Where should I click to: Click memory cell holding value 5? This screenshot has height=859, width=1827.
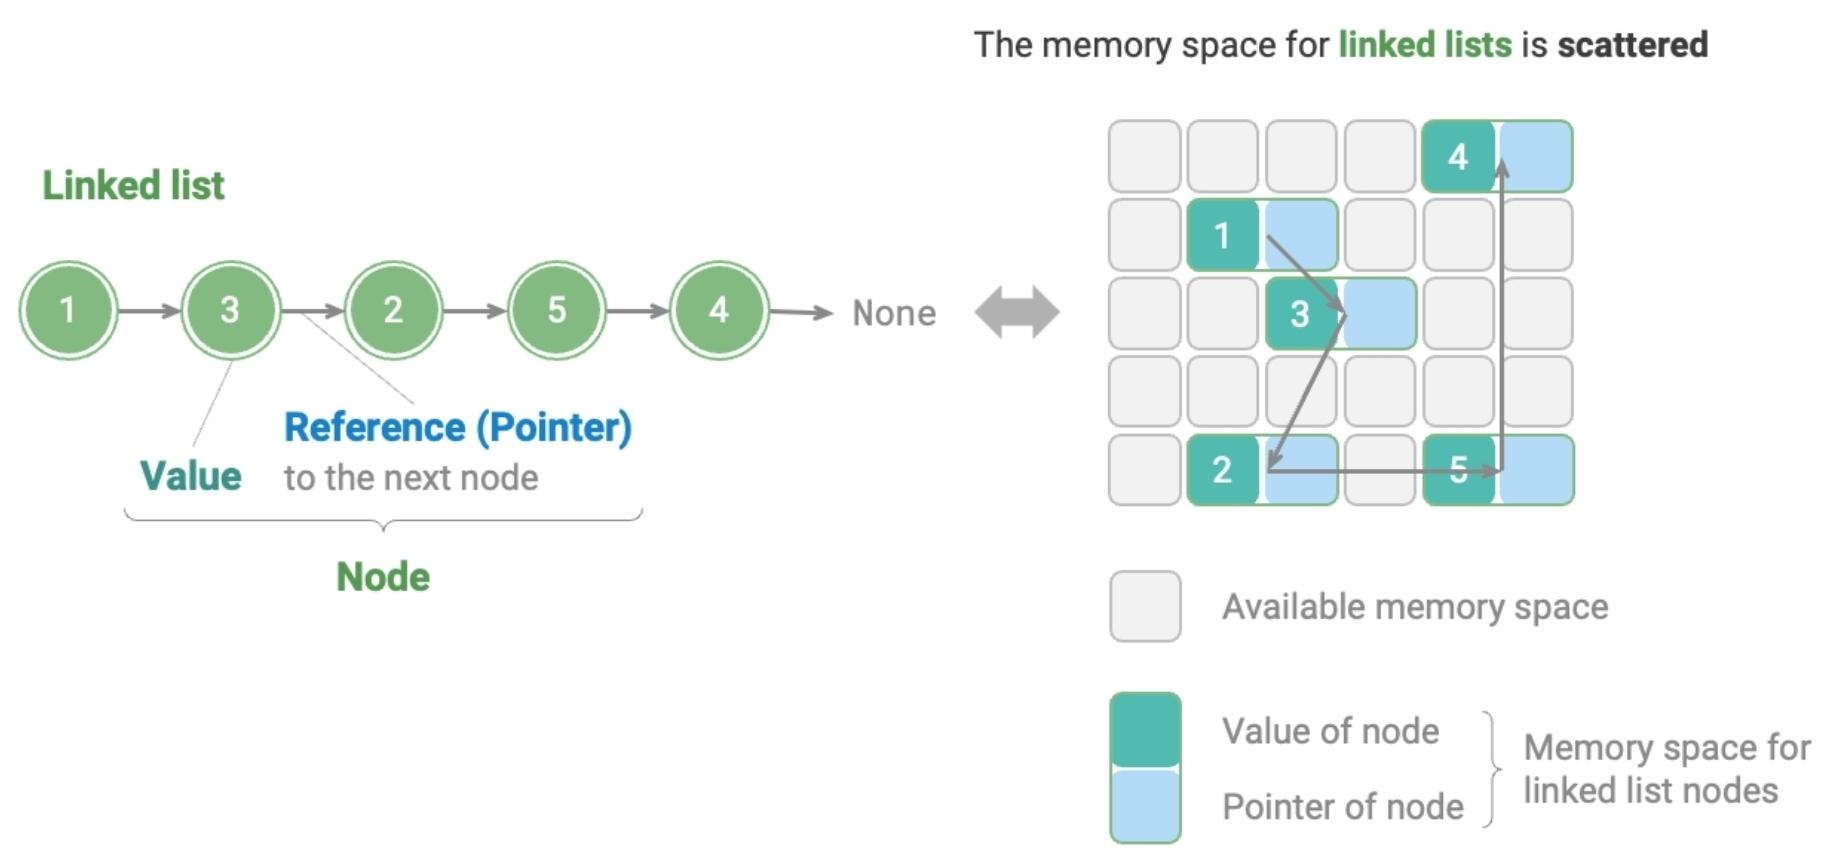click(1458, 470)
